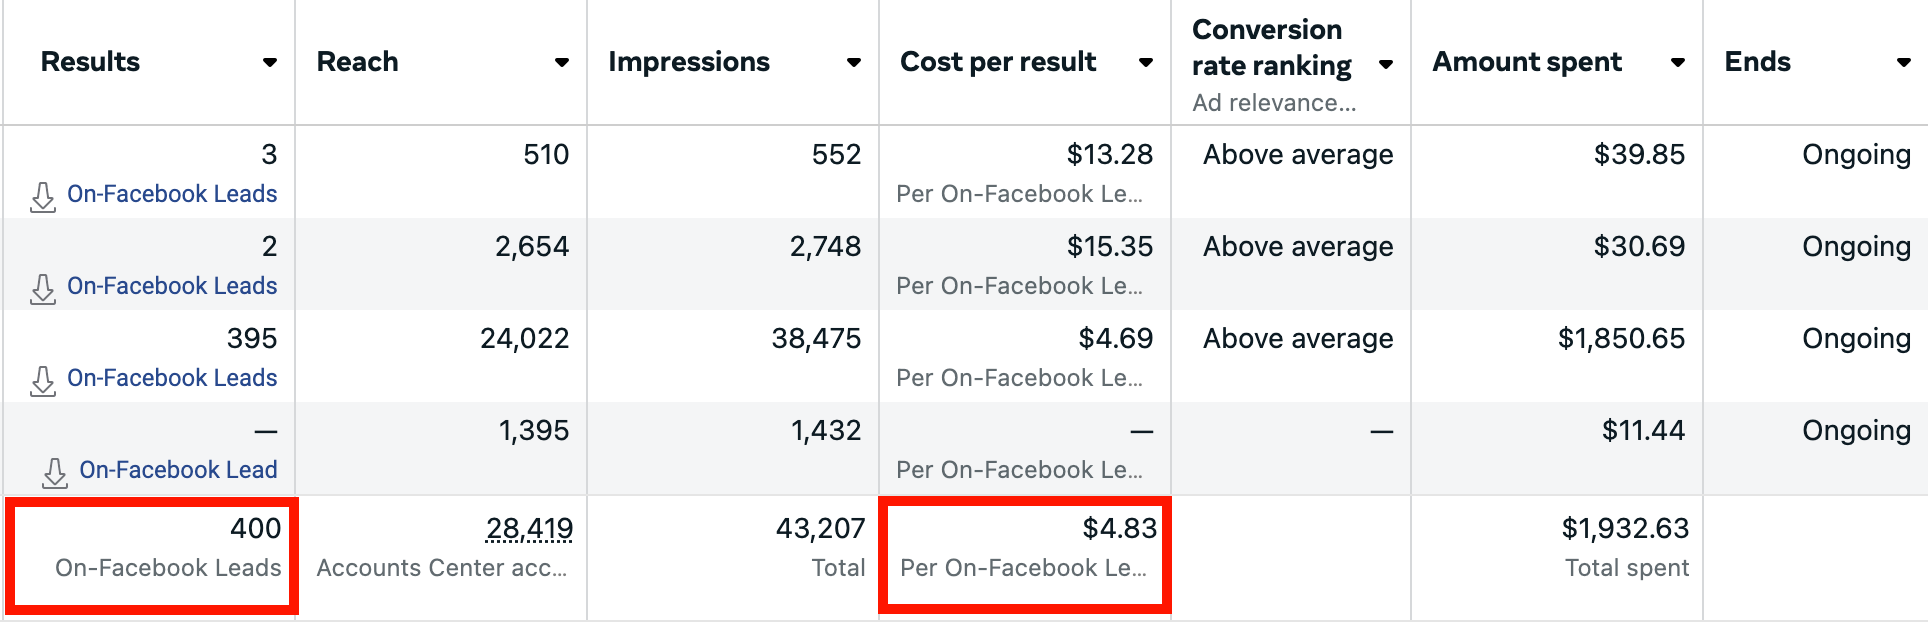
Task: Open Conversion rate ranking column dropdown
Action: click(1386, 65)
